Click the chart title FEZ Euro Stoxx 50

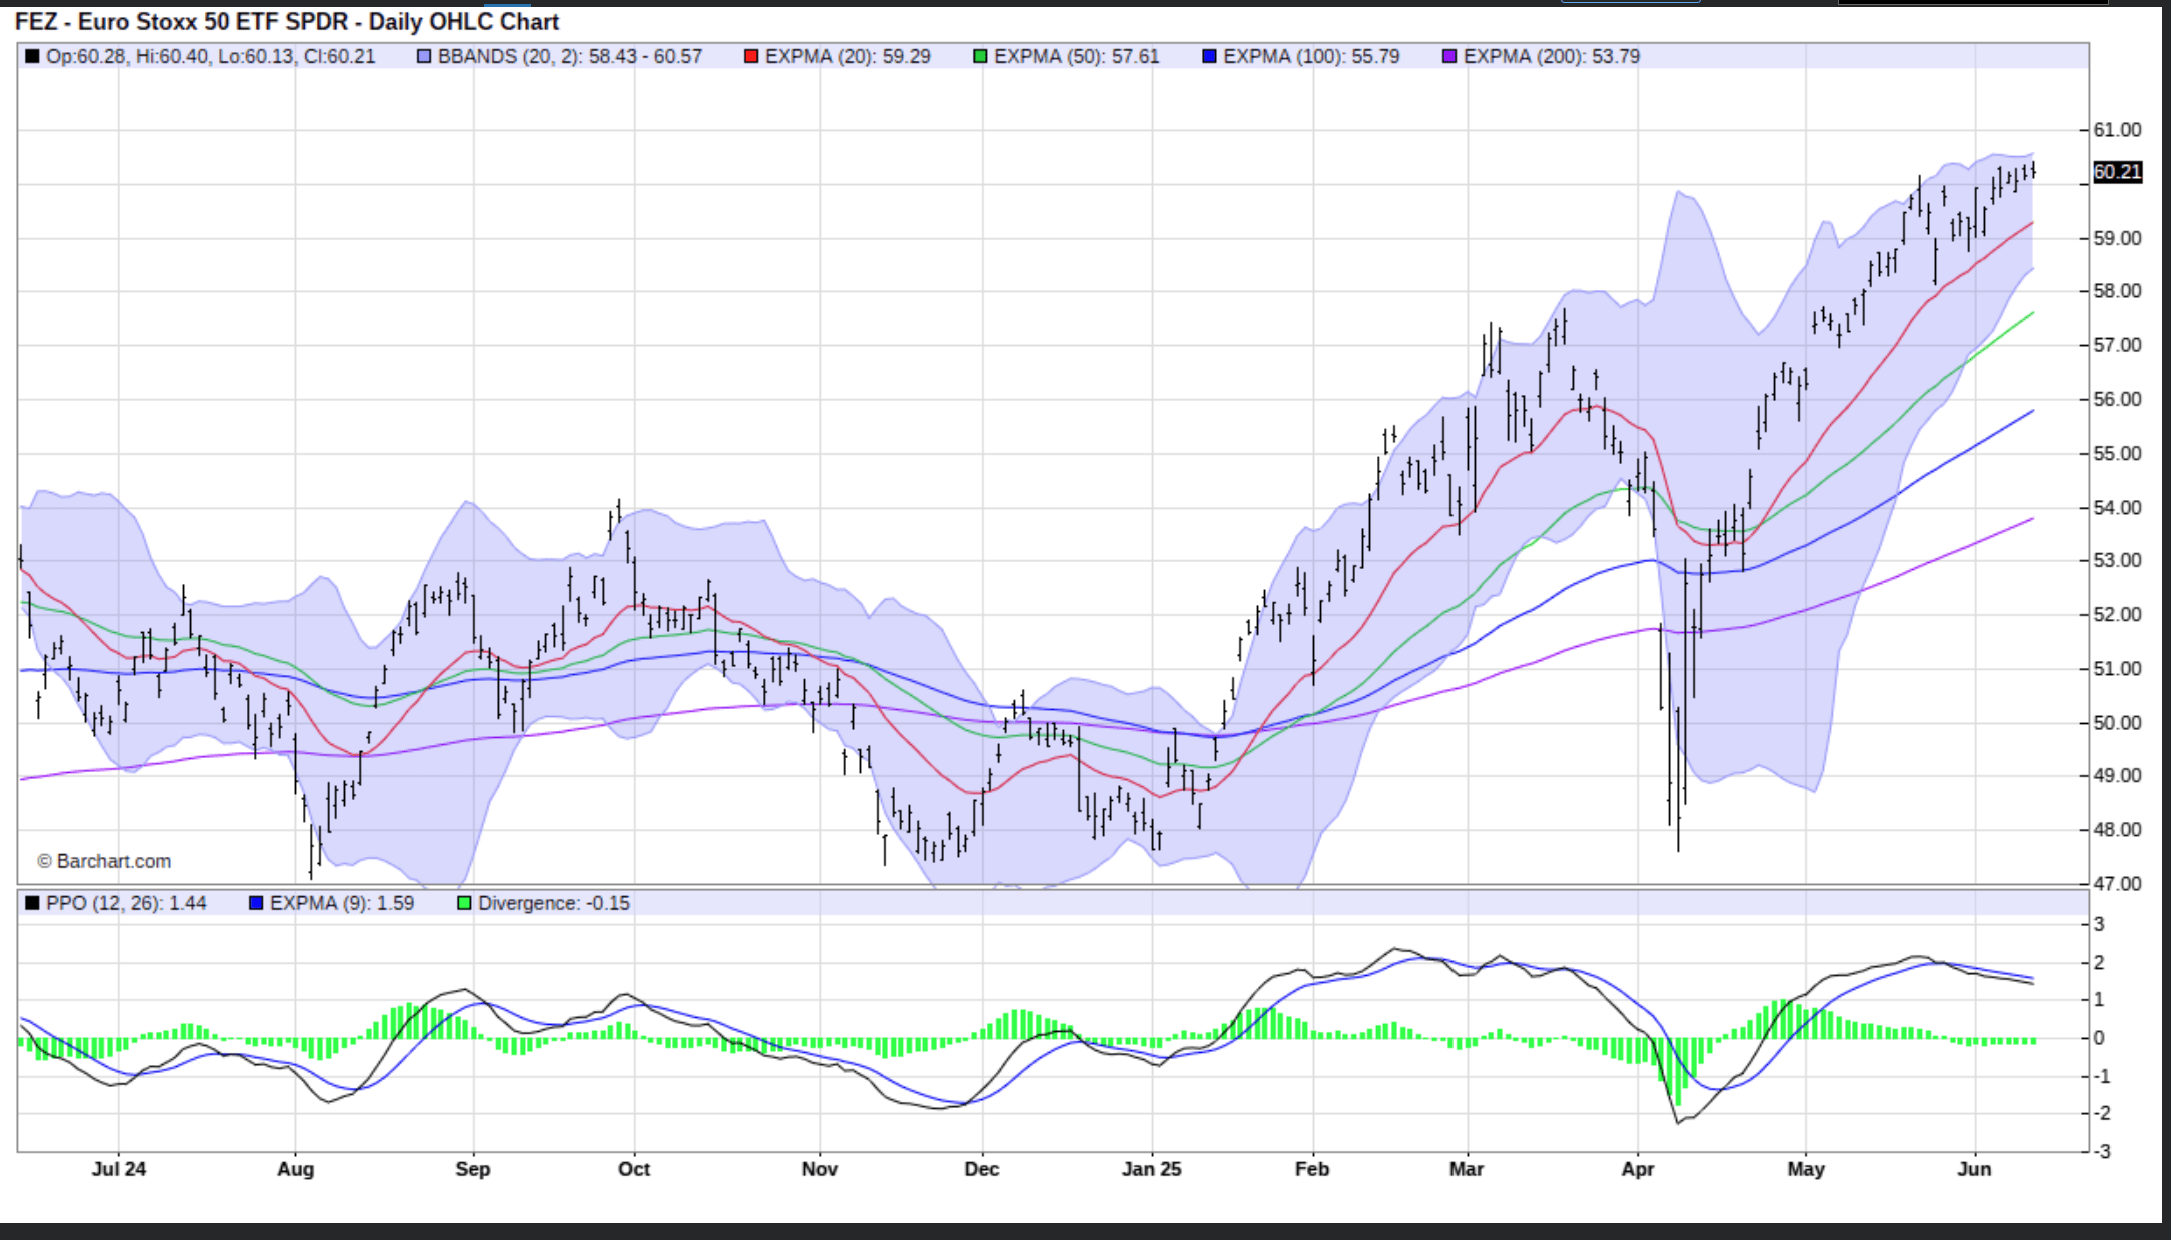coord(286,21)
